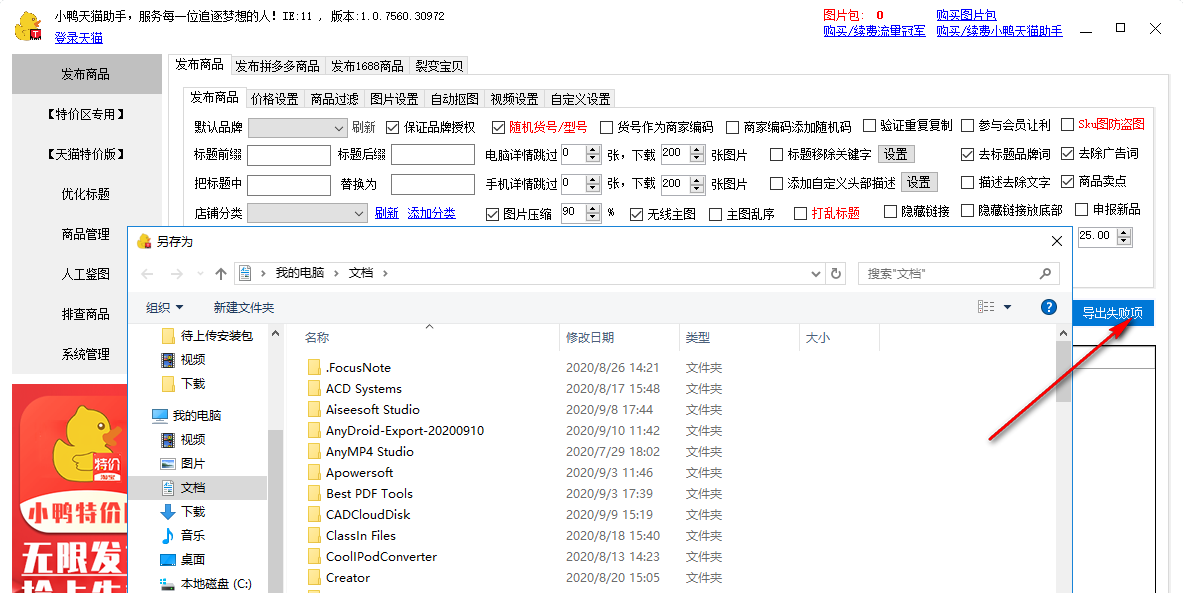Select the Aiseesoft Studio folder icon
This screenshot has height=593, width=1183.
point(315,410)
